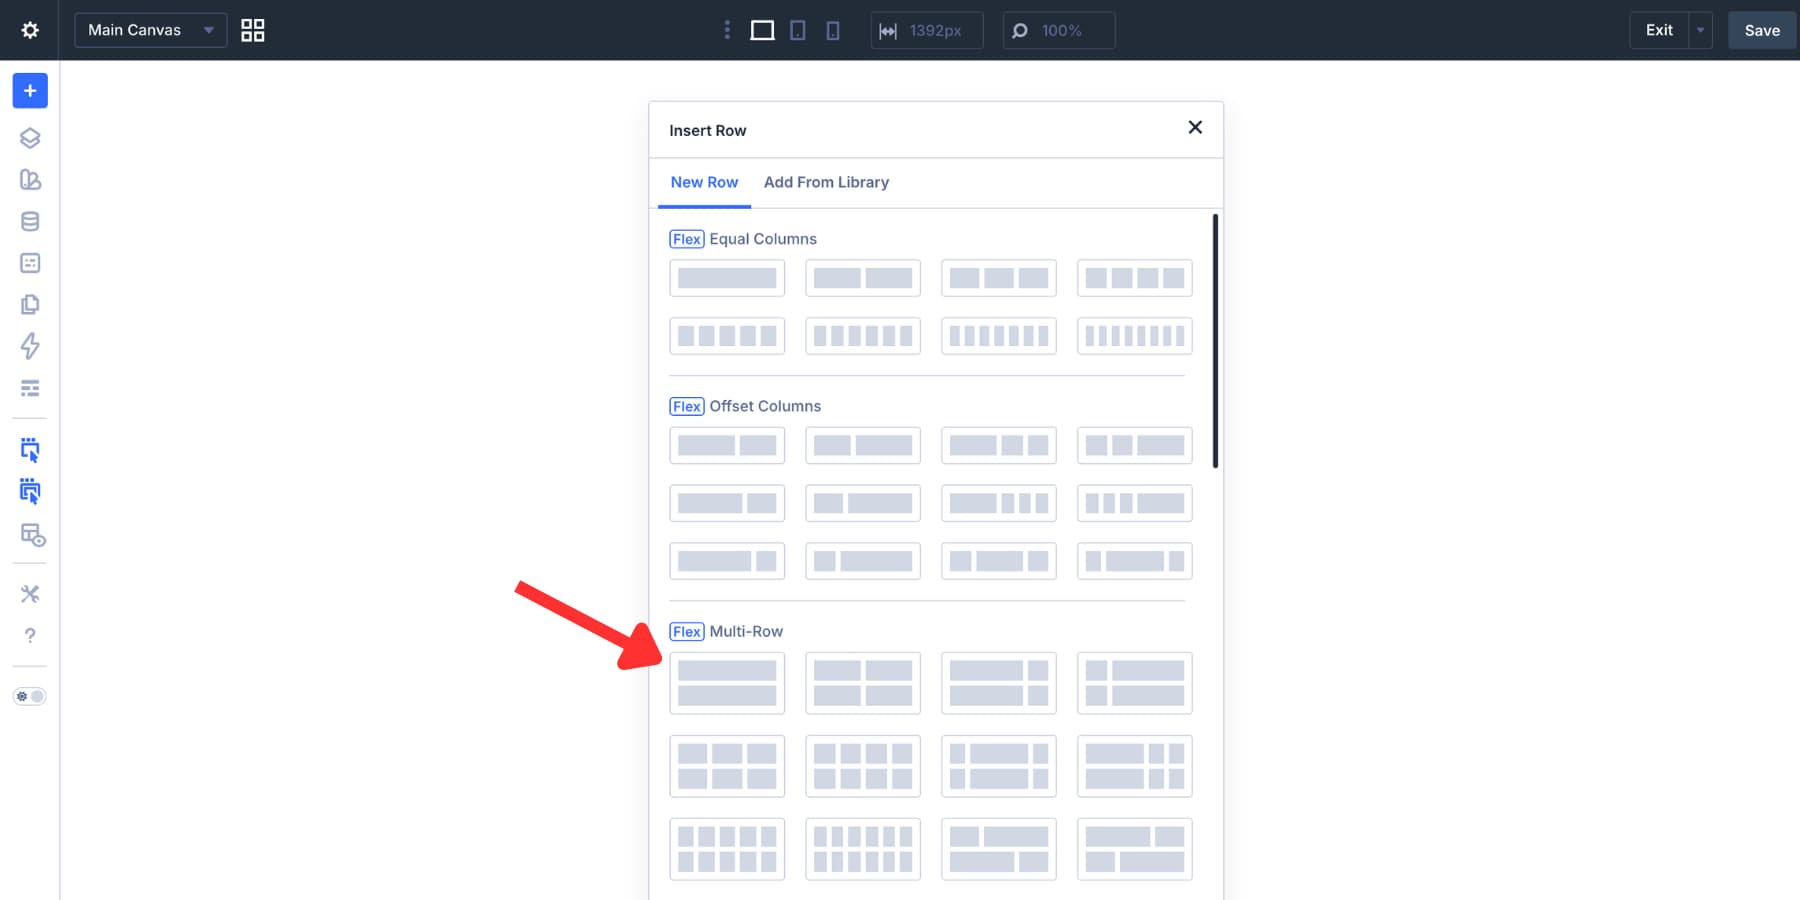Pick Multi-Row layout: two rows of five equal columns
Viewport: 1800px width, 900px height.
click(727, 849)
